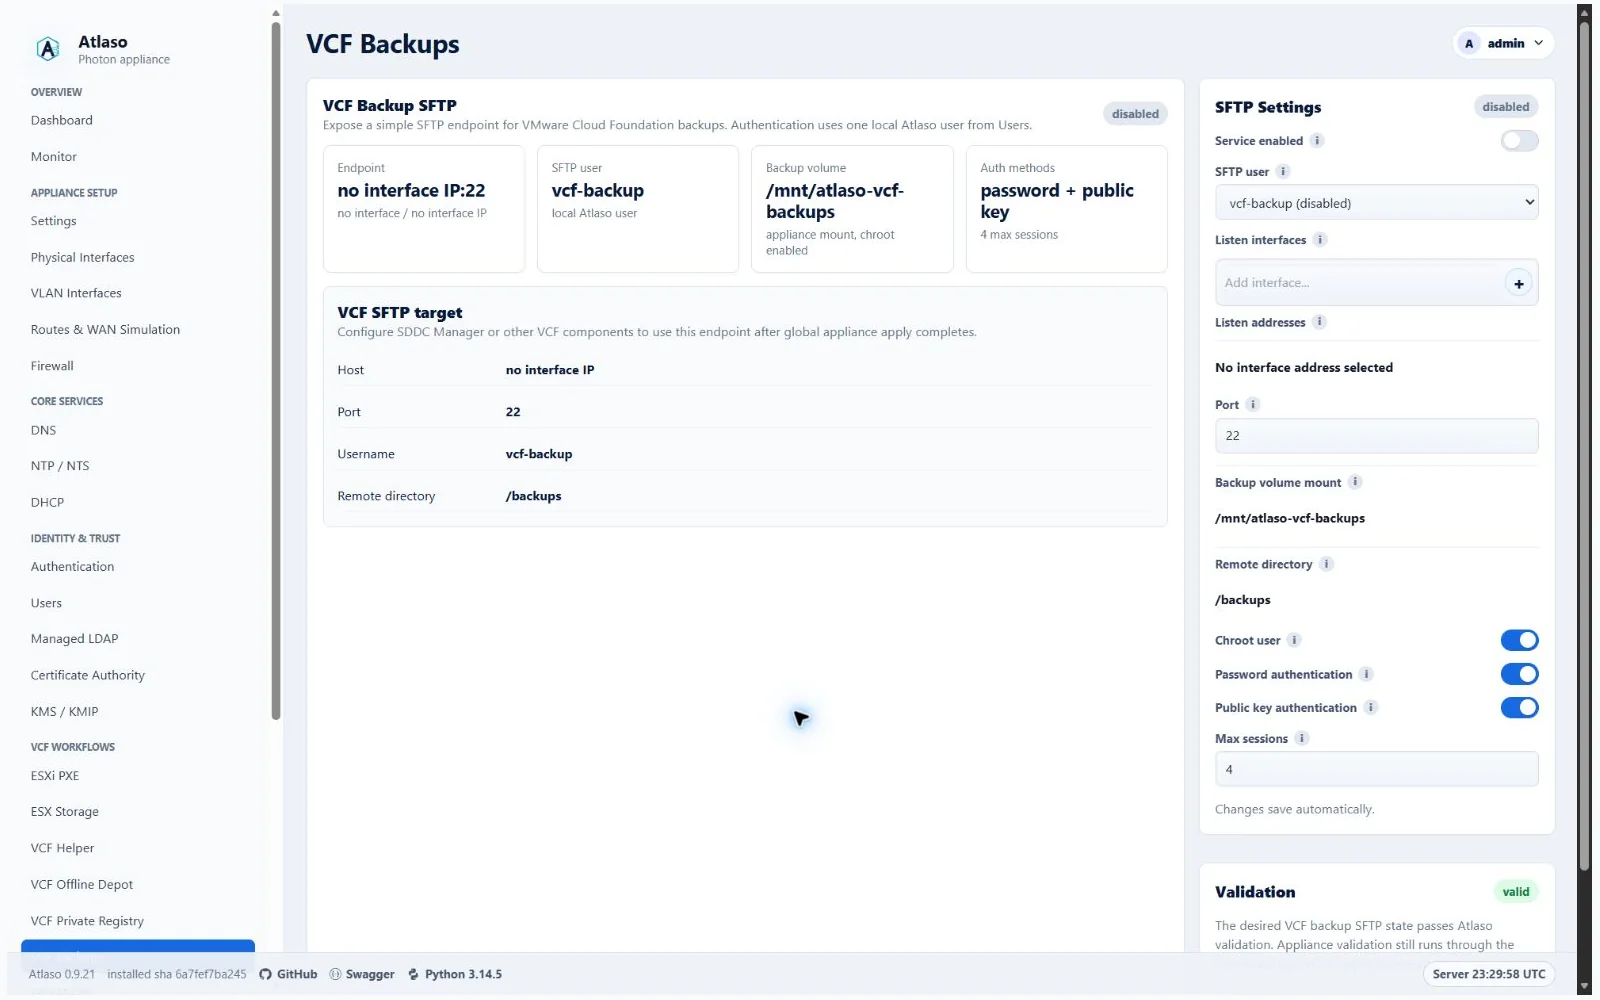Click the Endpoint summary card
Screen dimensions: 1600x1000
[423, 209]
